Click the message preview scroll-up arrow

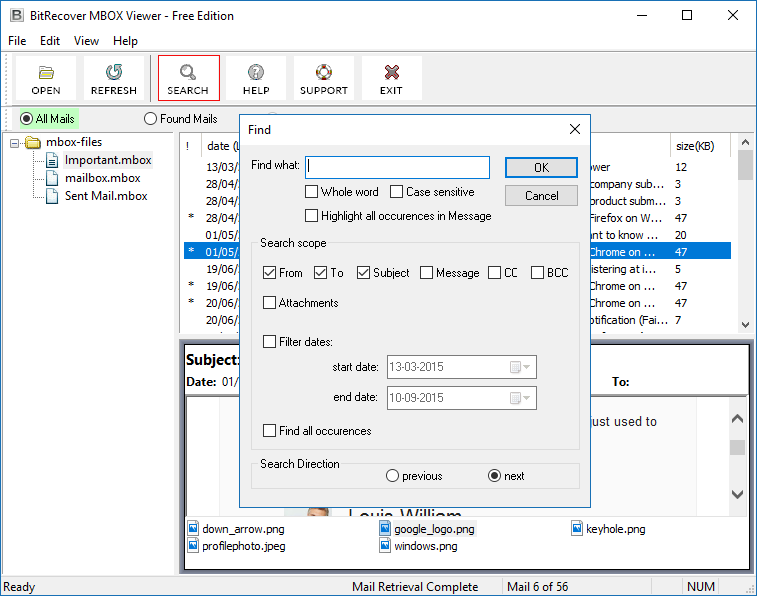click(x=737, y=418)
